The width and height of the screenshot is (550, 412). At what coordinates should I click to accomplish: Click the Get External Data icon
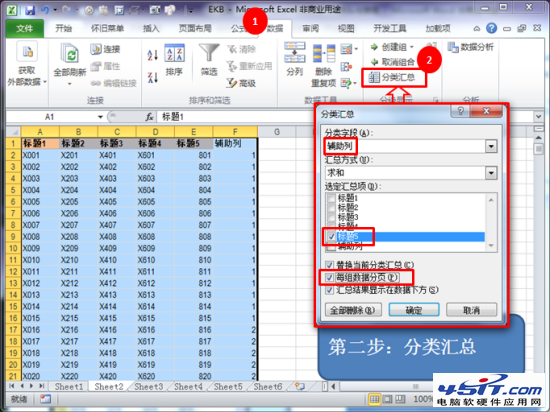click(x=27, y=53)
